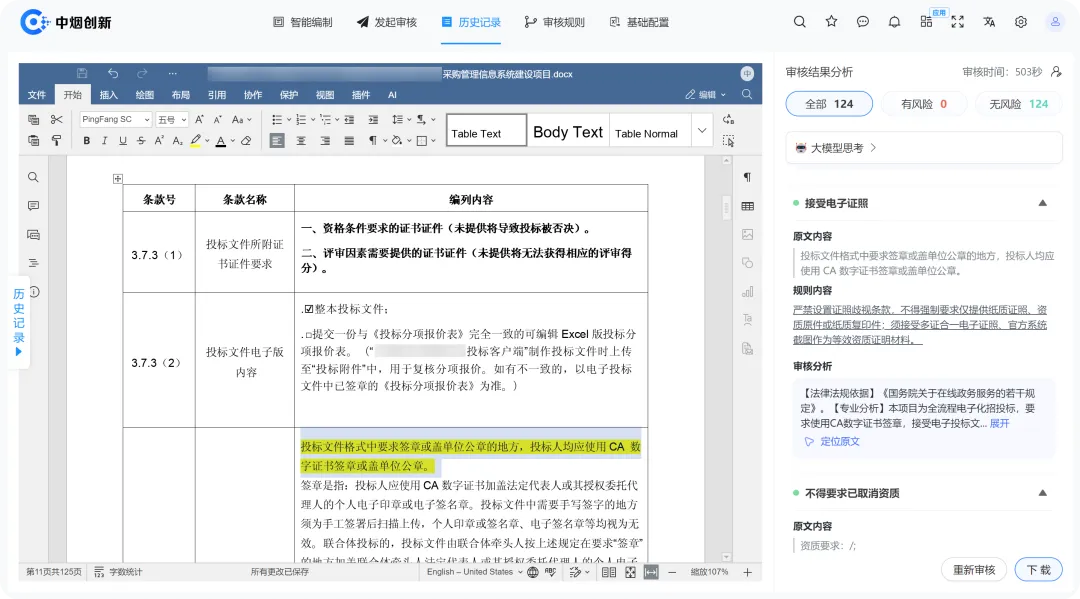Open the messages chat icon
The image size is (1080, 599).
(862, 22)
